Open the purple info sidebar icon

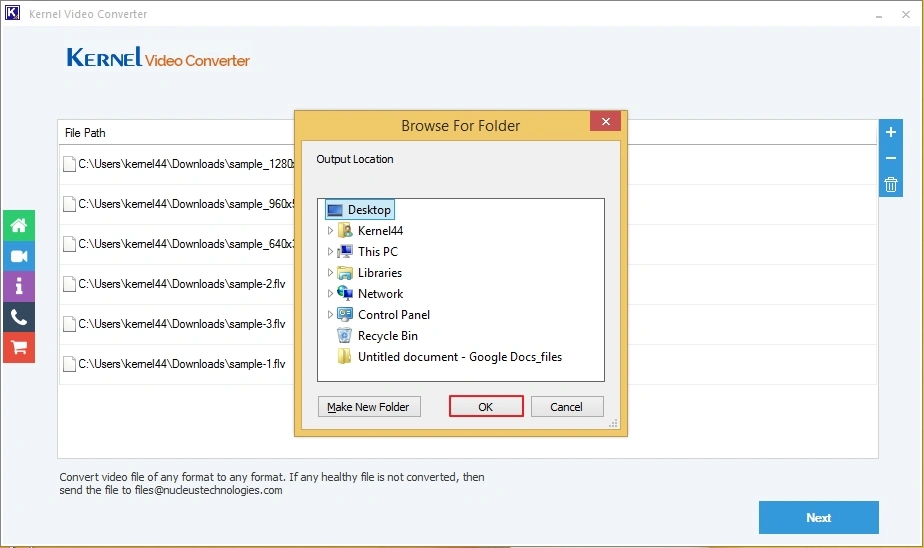point(19,287)
